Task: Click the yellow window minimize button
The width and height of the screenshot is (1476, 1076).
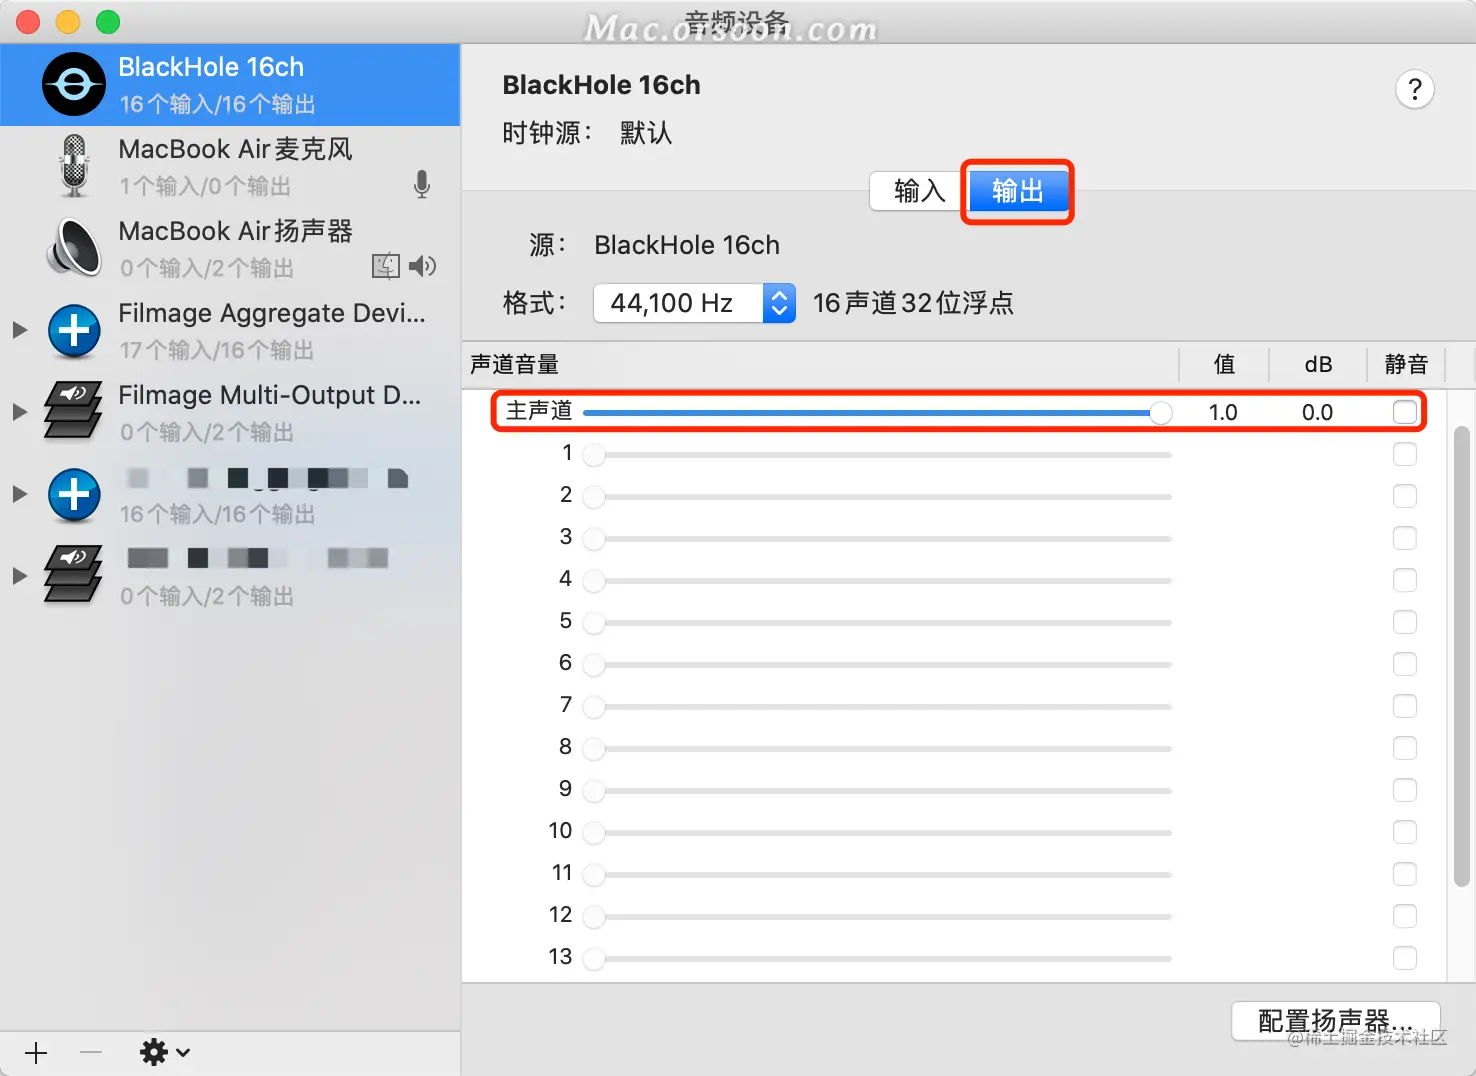Action: (68, 21)
